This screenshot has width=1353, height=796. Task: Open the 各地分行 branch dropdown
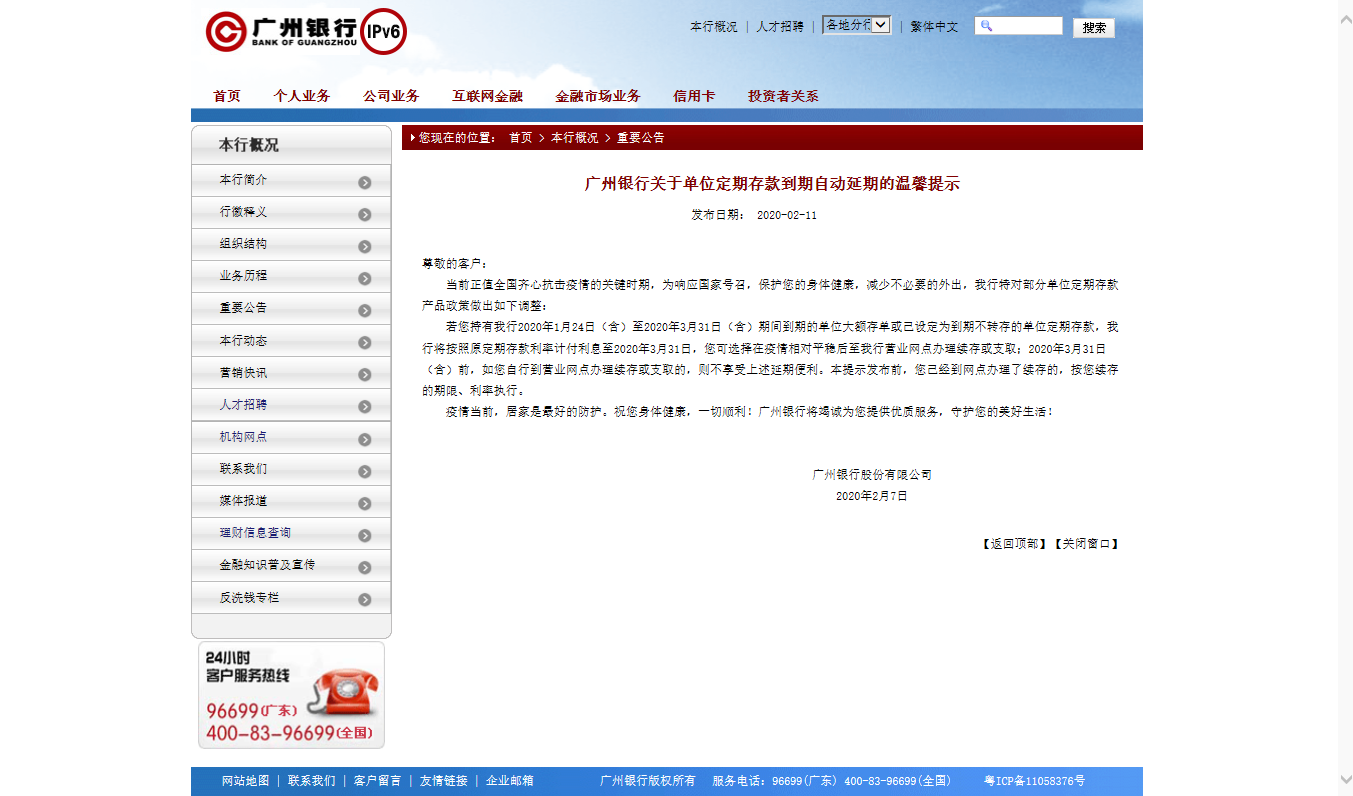856,25
